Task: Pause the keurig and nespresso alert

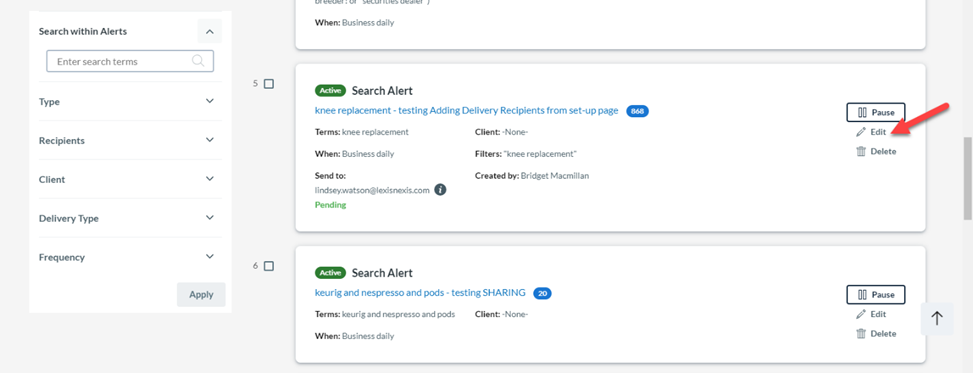Action: click(876, 295)
